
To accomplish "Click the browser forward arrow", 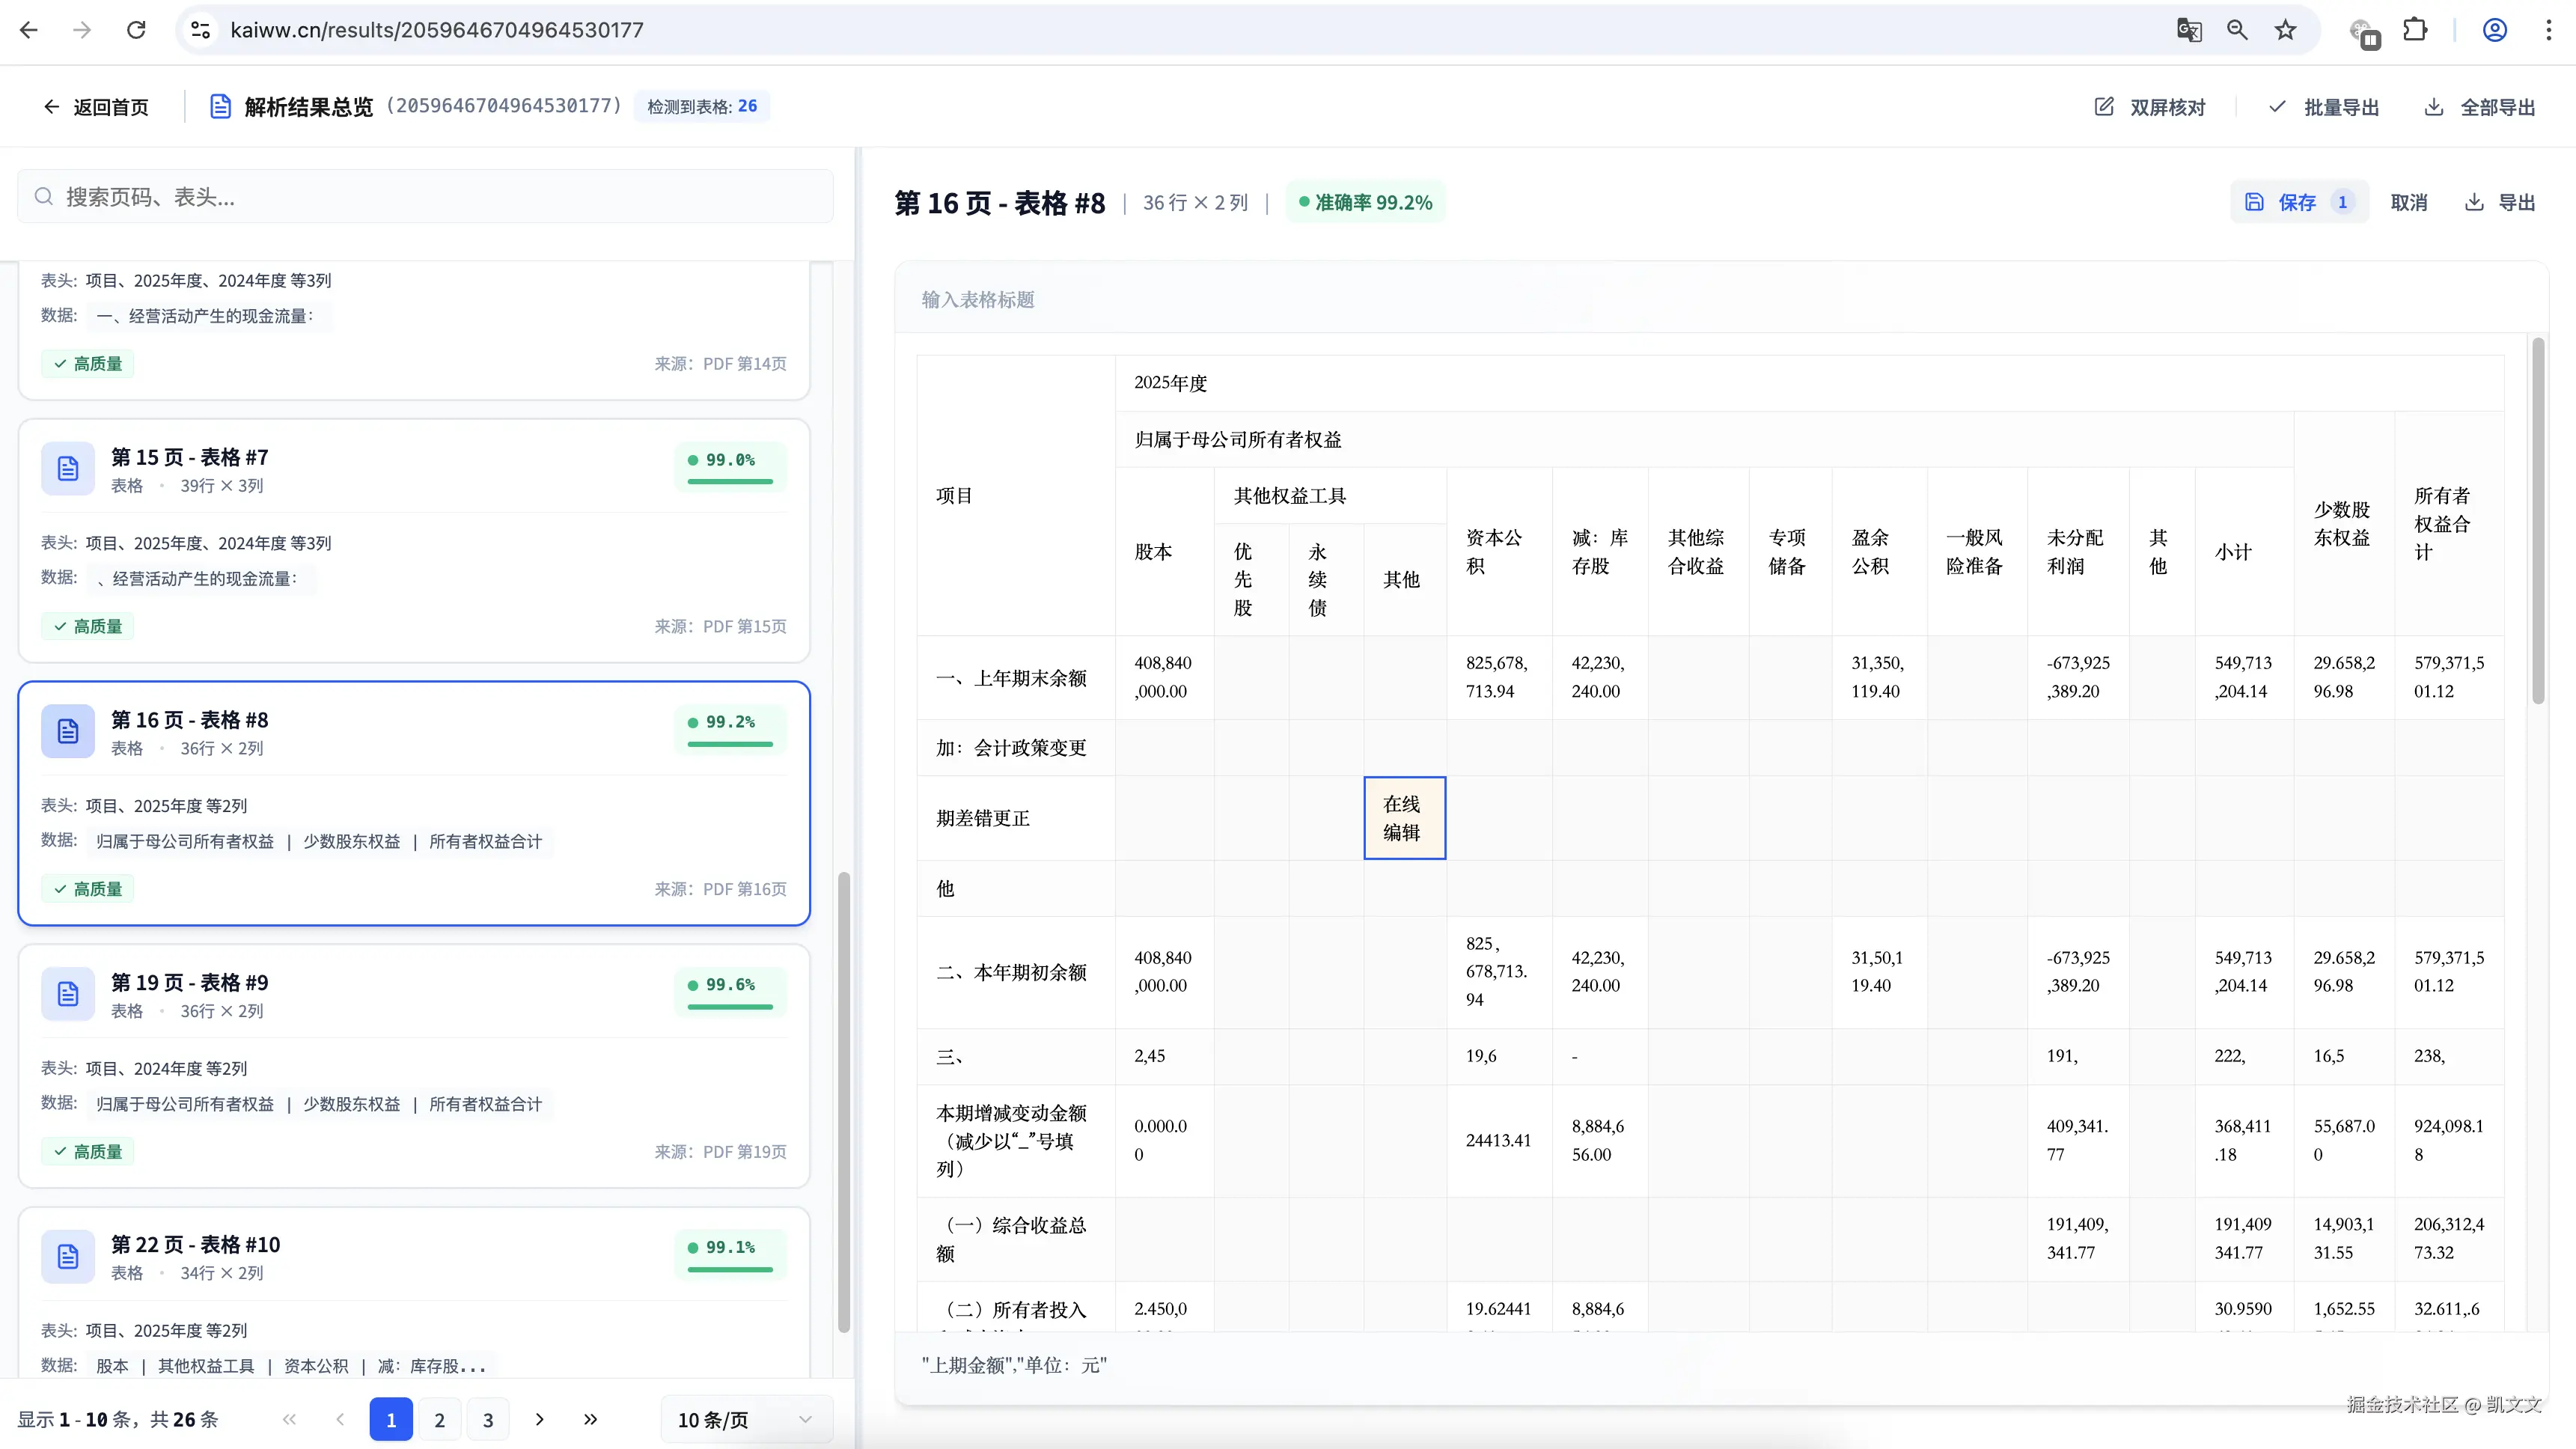I will (82, 30).
